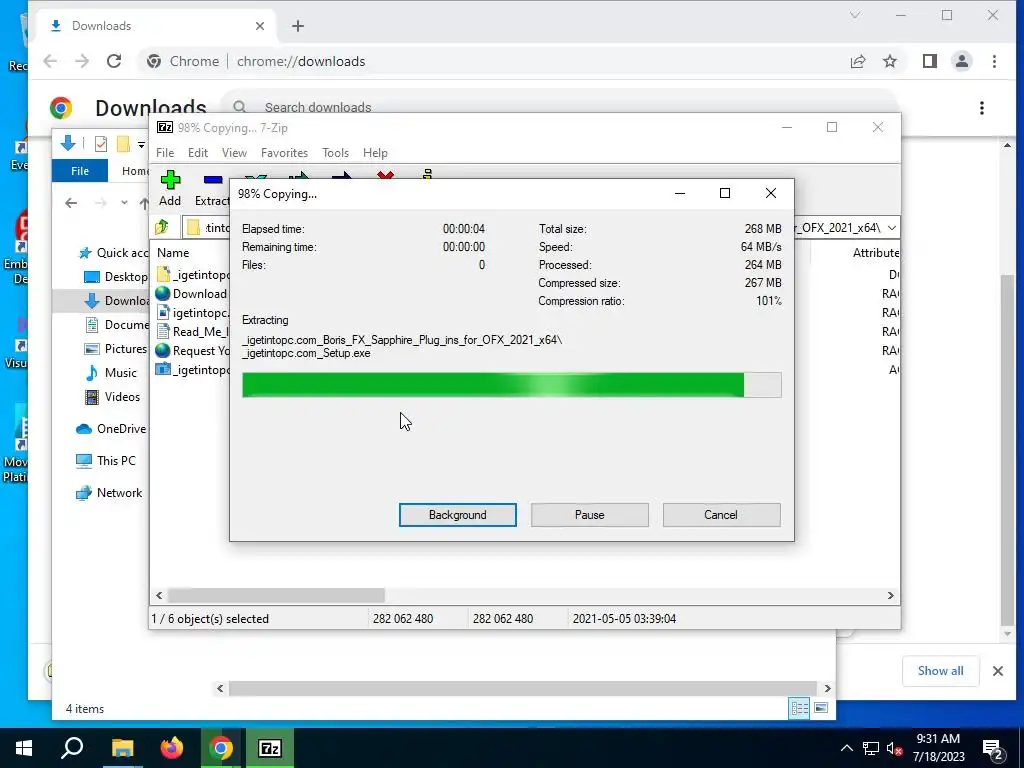Viewport: 1024px width, 768px height.
Task: Open the 7-Zip Tools menu
Action: click(335, 153)
